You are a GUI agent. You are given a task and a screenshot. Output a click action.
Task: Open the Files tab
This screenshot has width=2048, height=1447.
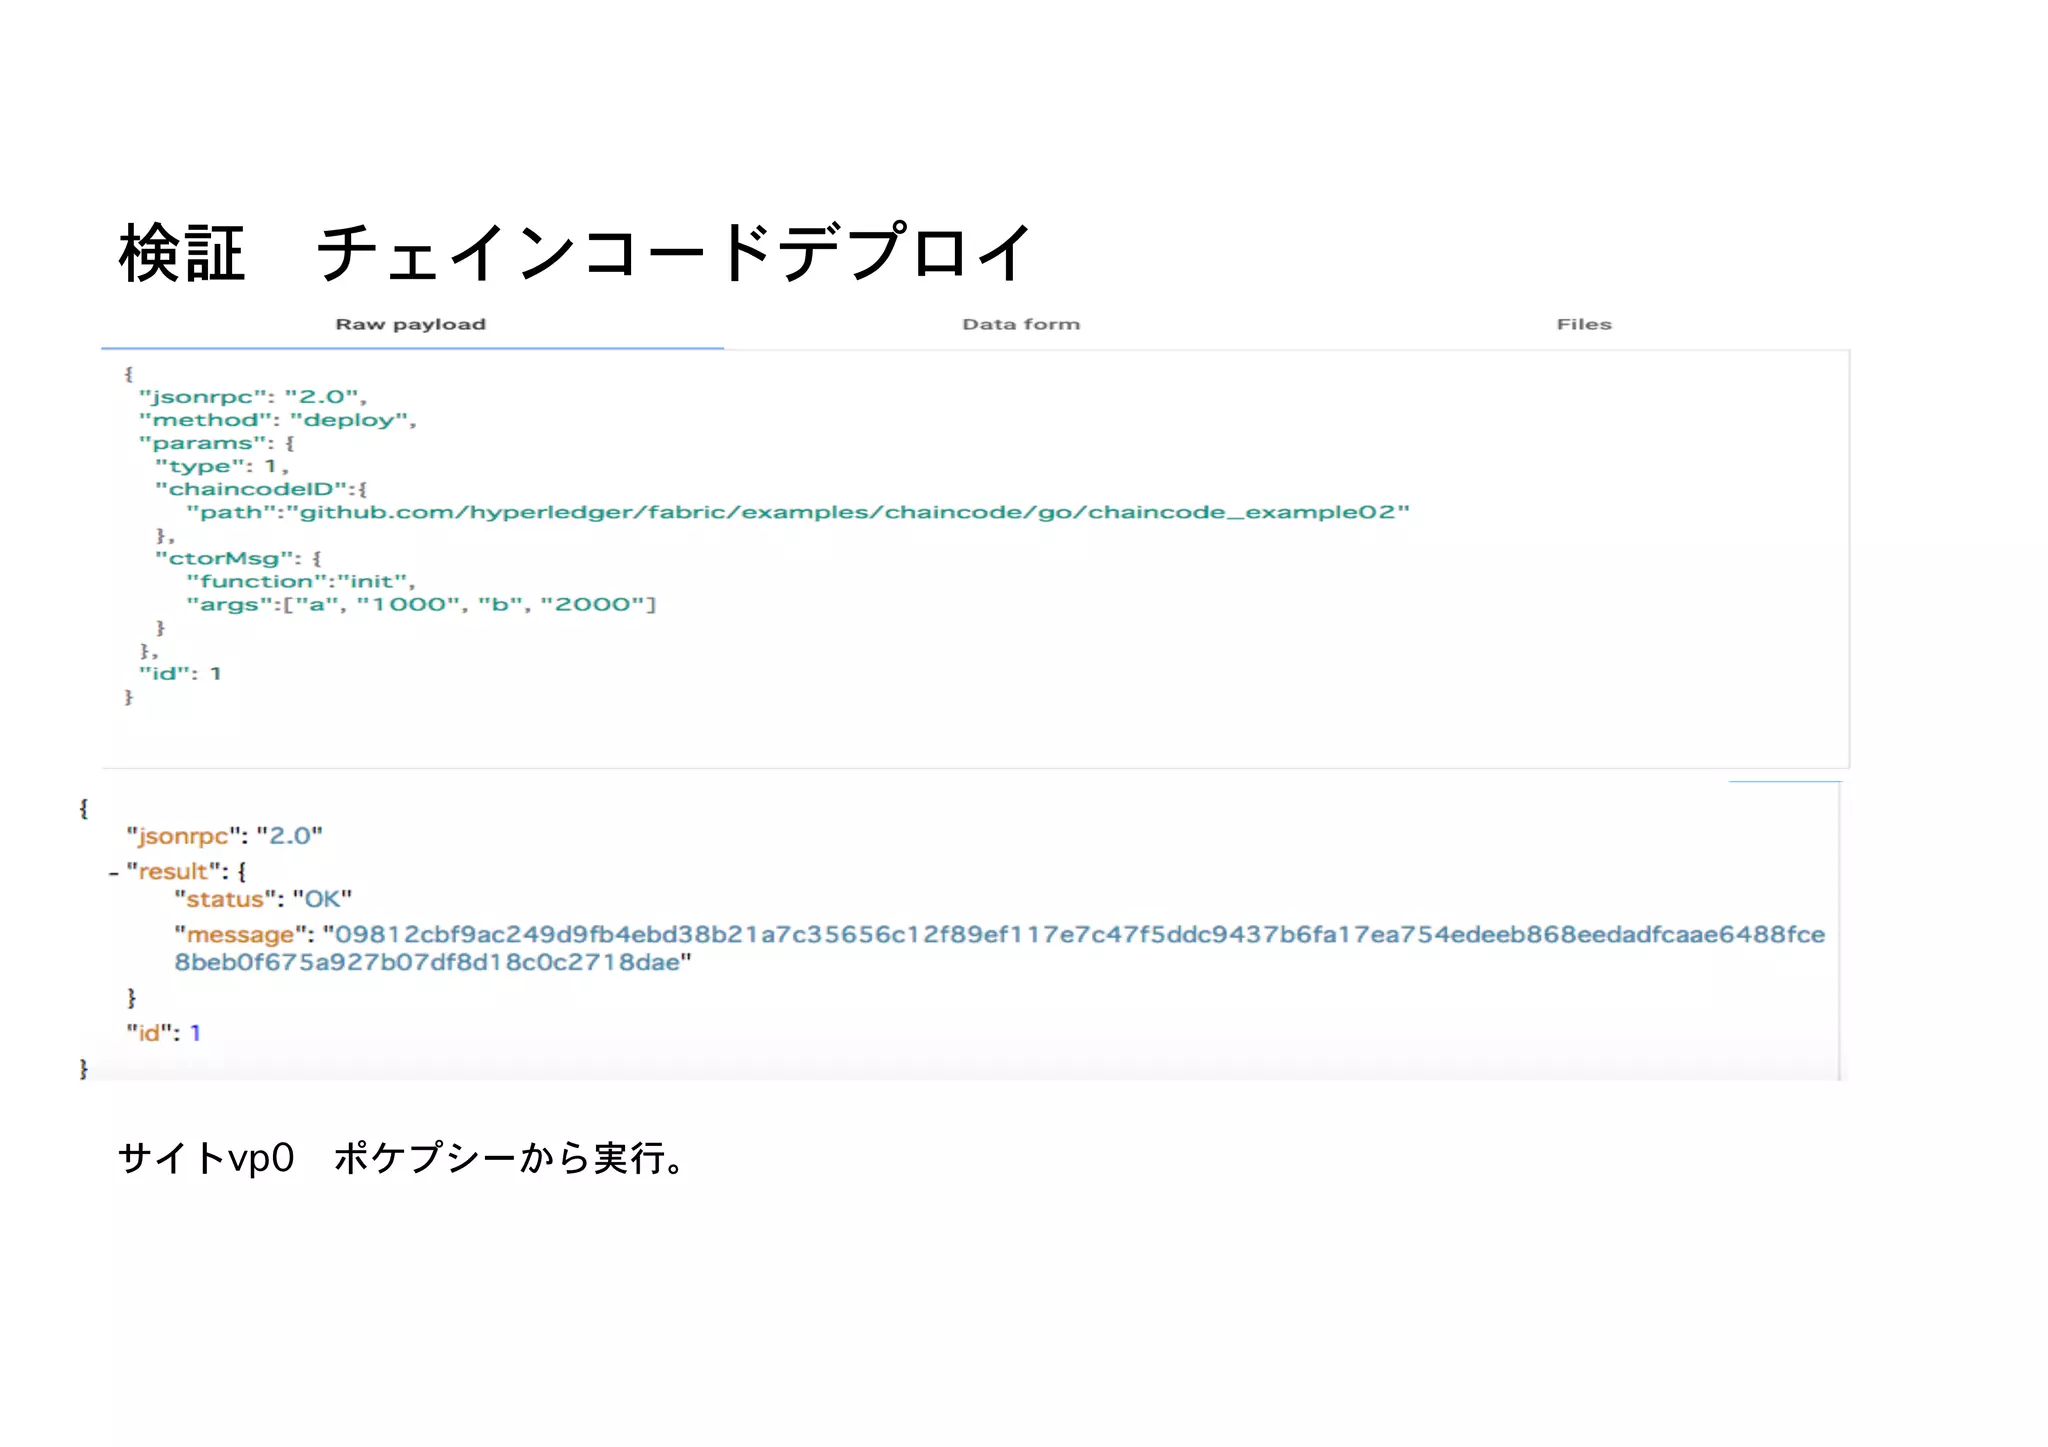[1584, 325]
